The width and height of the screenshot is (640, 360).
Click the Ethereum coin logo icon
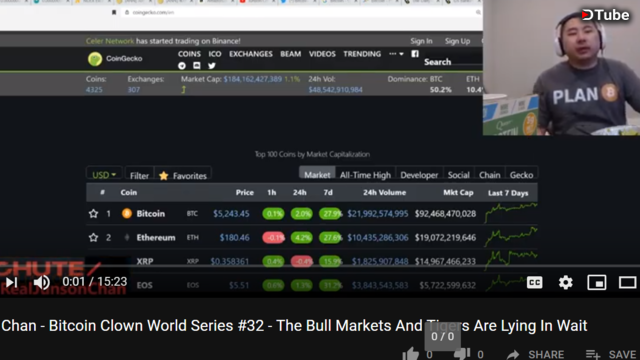point(127,238)
